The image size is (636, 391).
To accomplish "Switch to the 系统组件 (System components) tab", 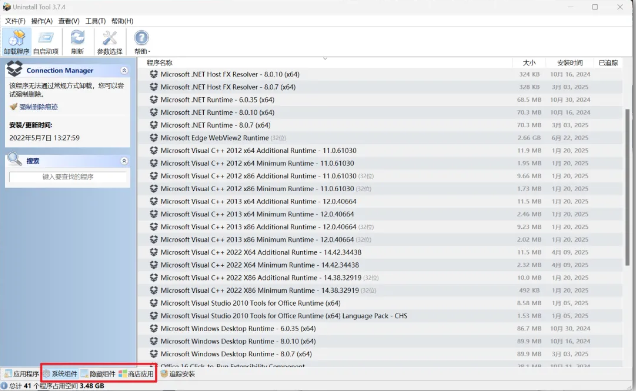I will [x=60, y=374].
